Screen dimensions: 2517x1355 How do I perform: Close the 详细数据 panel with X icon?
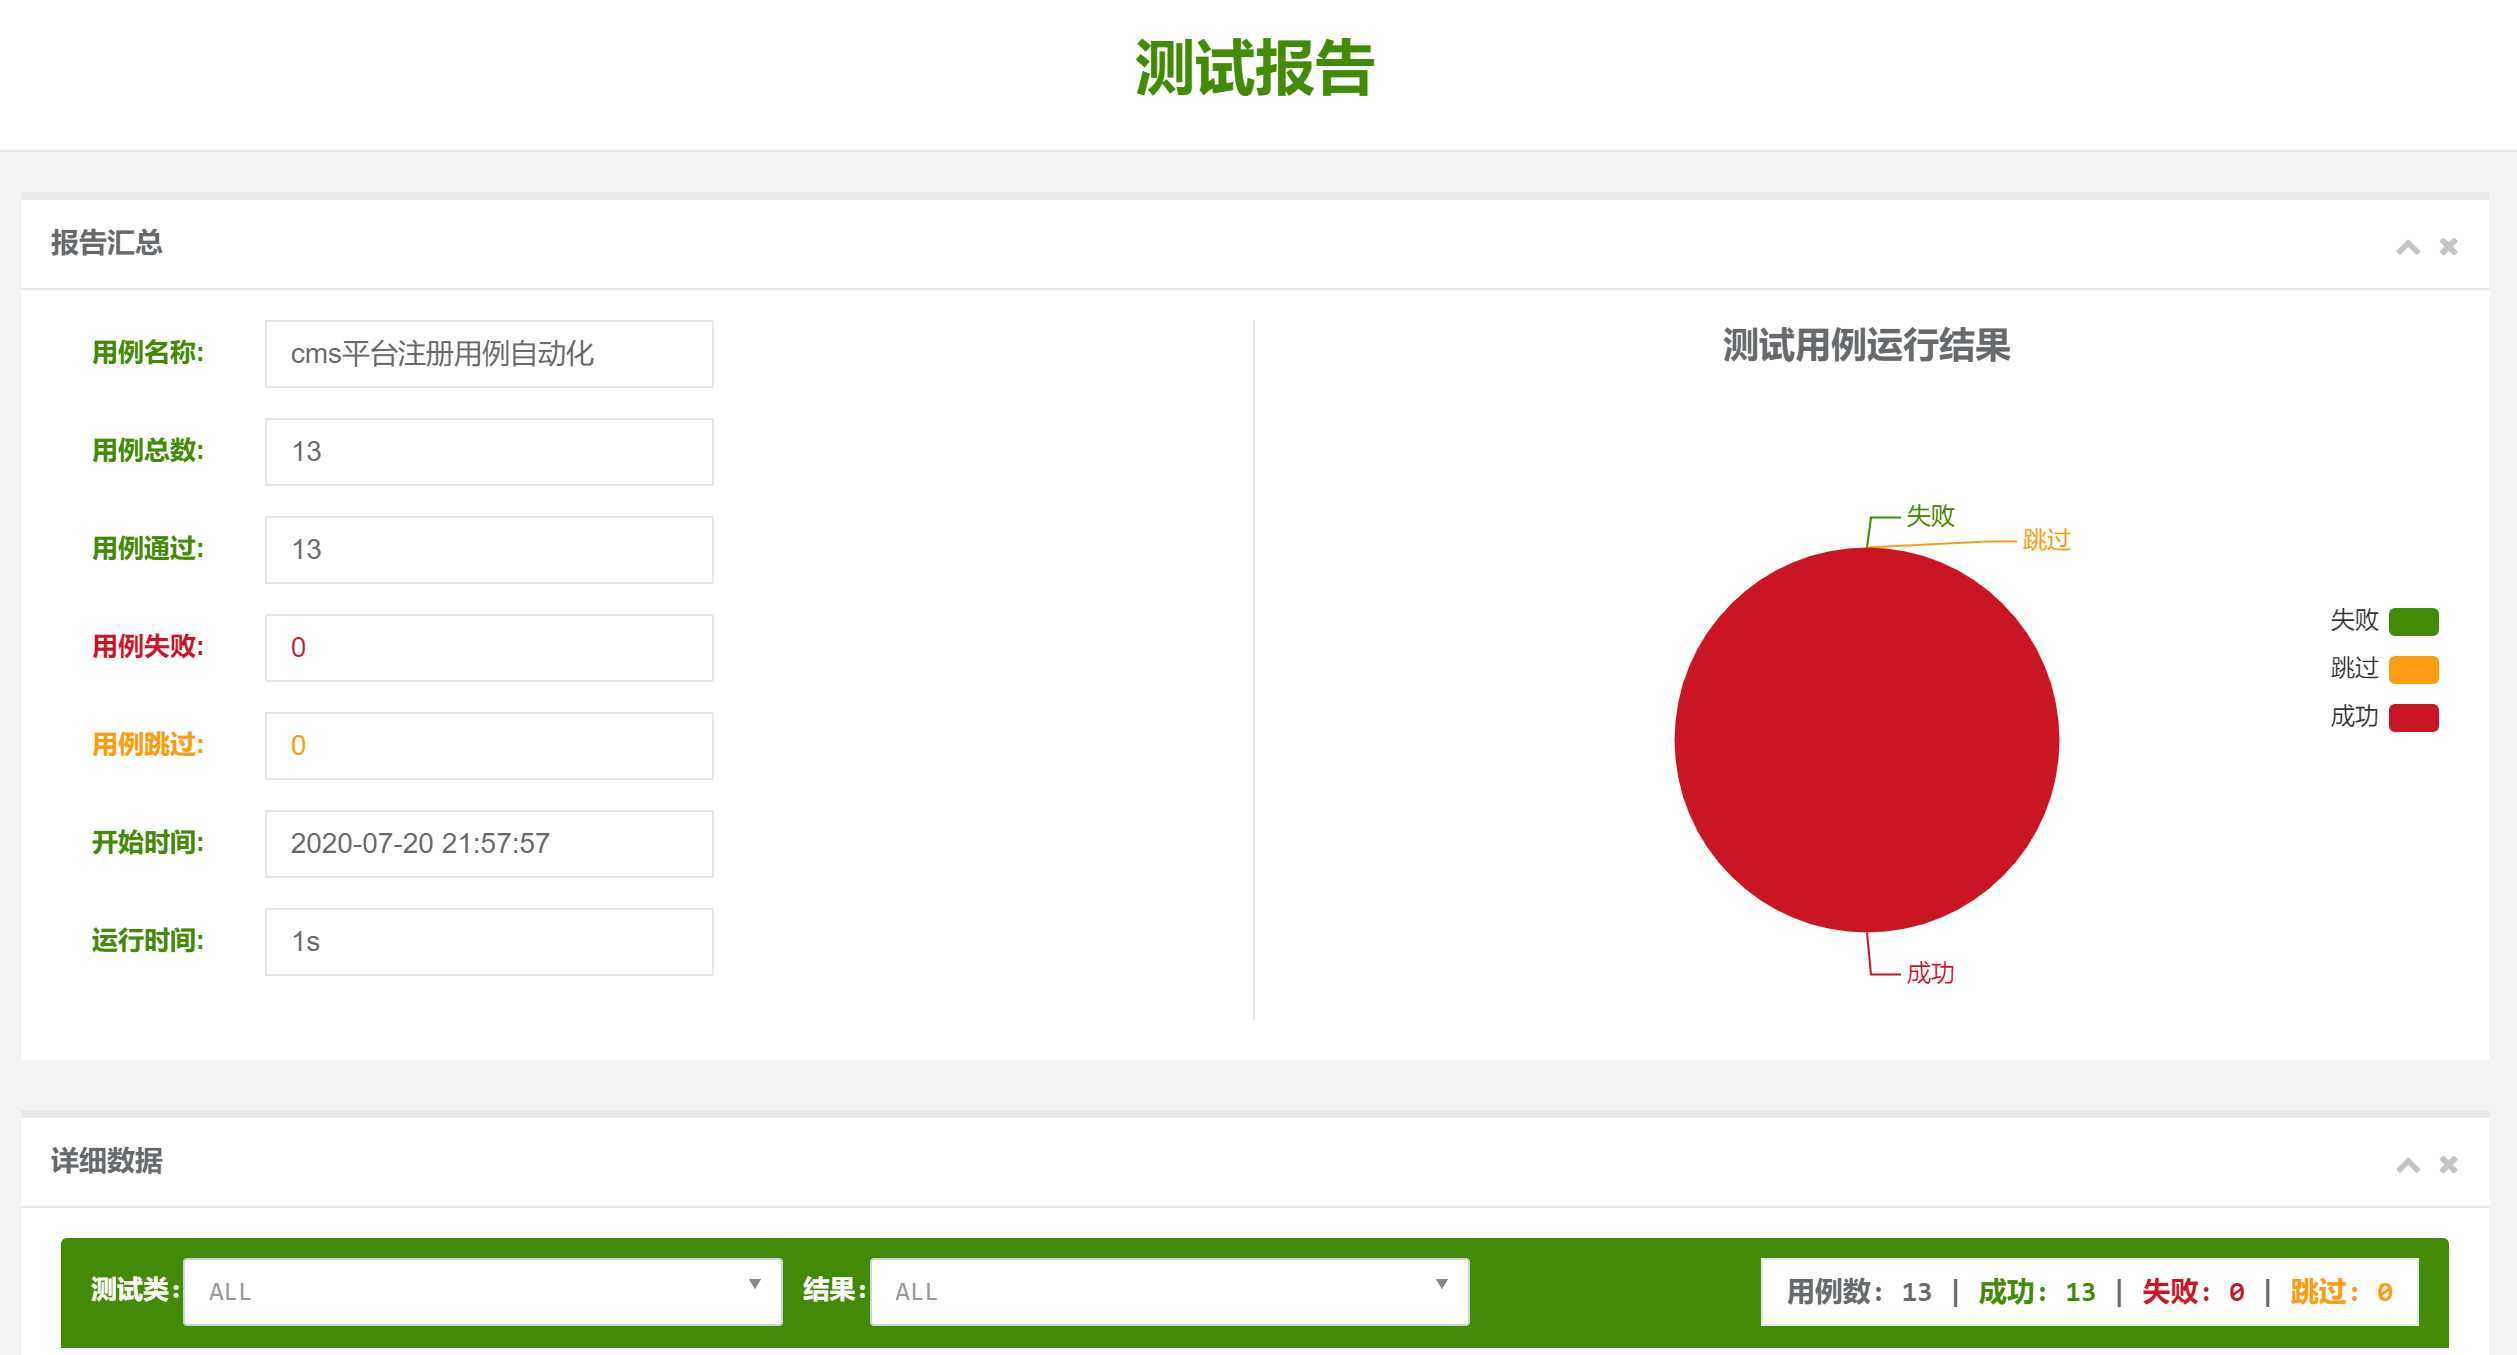click(x=2448, y=1164)
